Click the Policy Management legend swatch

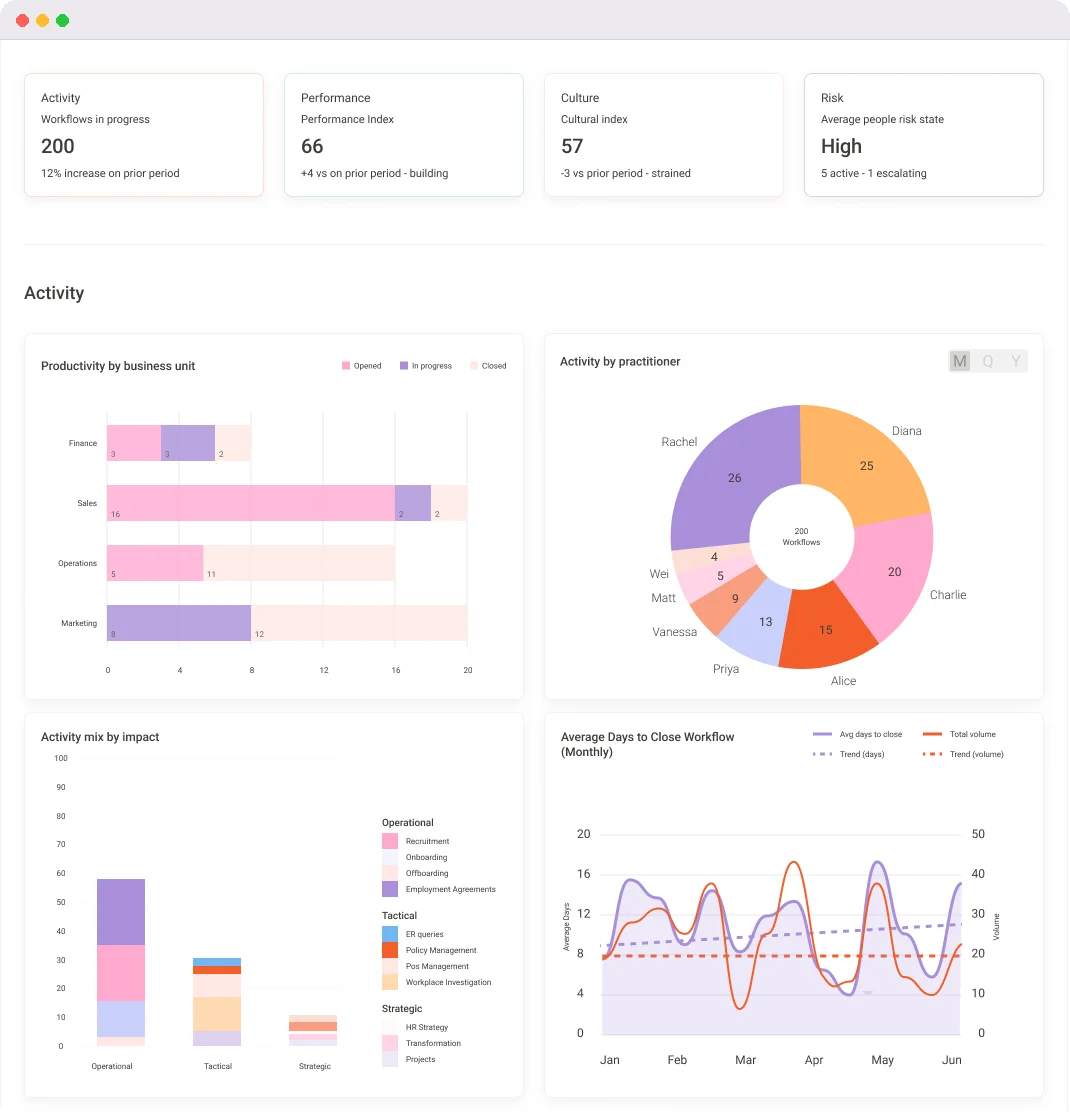390,950
